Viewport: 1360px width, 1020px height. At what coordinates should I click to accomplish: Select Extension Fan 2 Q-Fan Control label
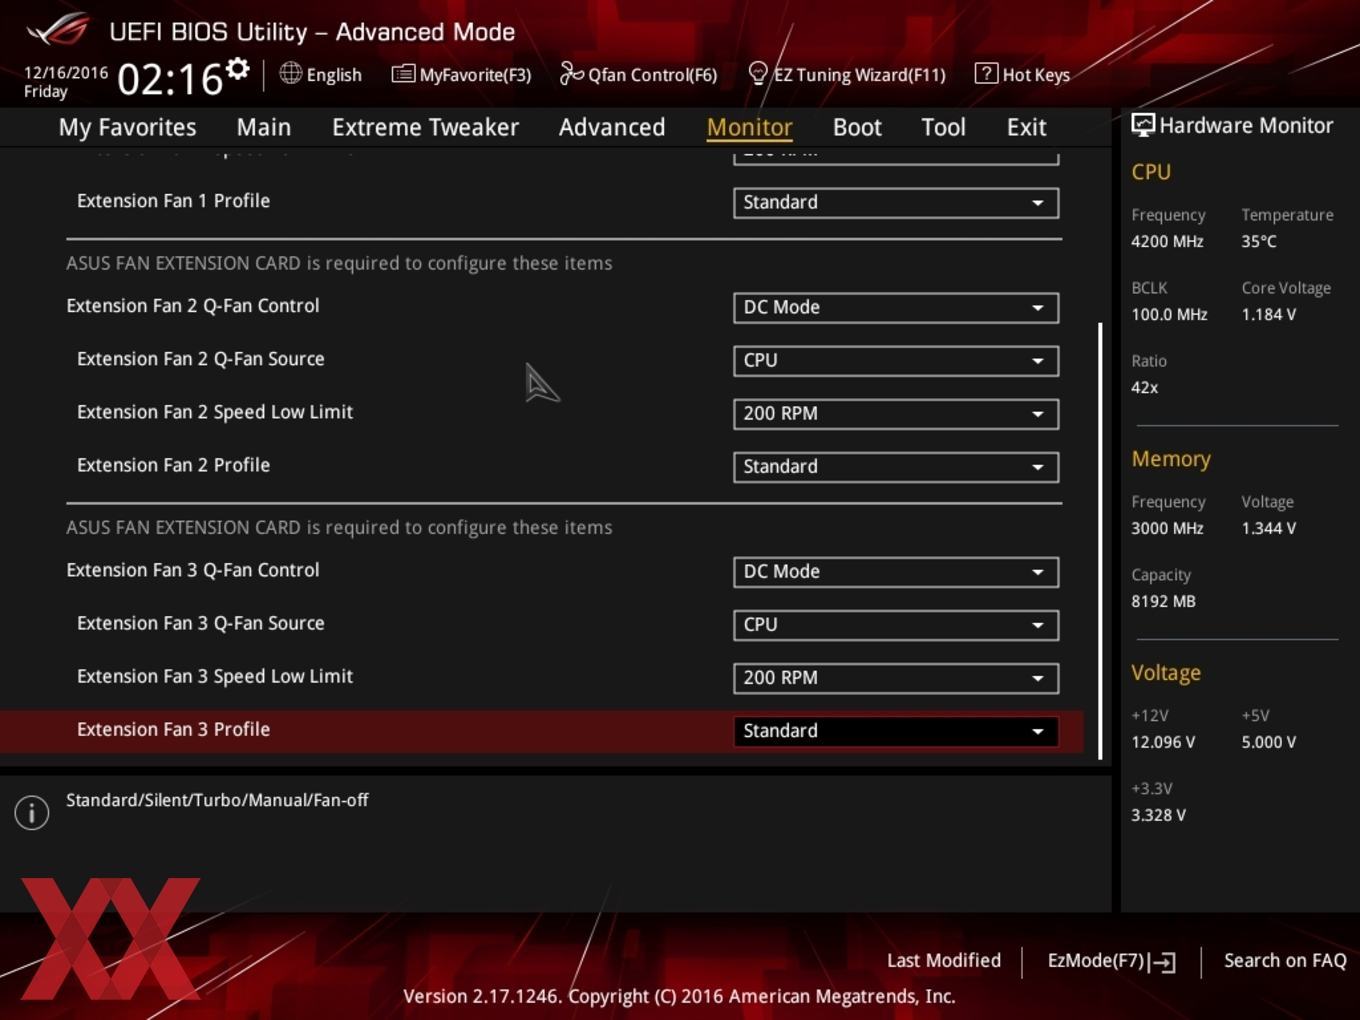click(193, 306)
